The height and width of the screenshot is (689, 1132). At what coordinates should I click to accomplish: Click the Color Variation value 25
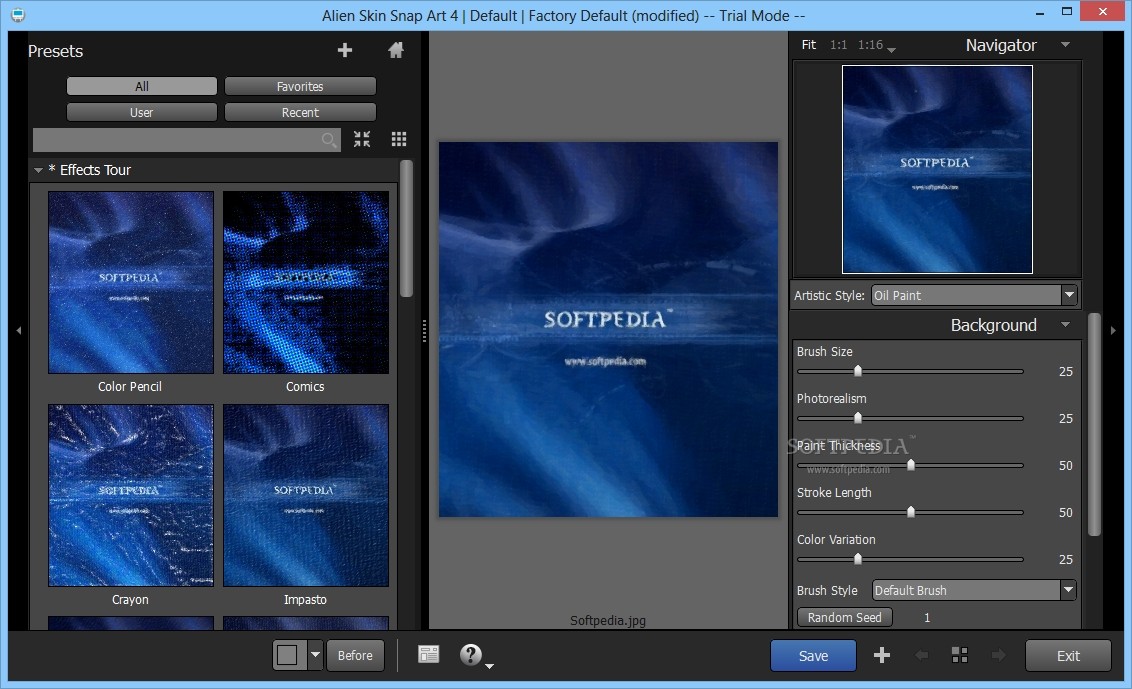pyautogui.click(x=1066, y=559)
